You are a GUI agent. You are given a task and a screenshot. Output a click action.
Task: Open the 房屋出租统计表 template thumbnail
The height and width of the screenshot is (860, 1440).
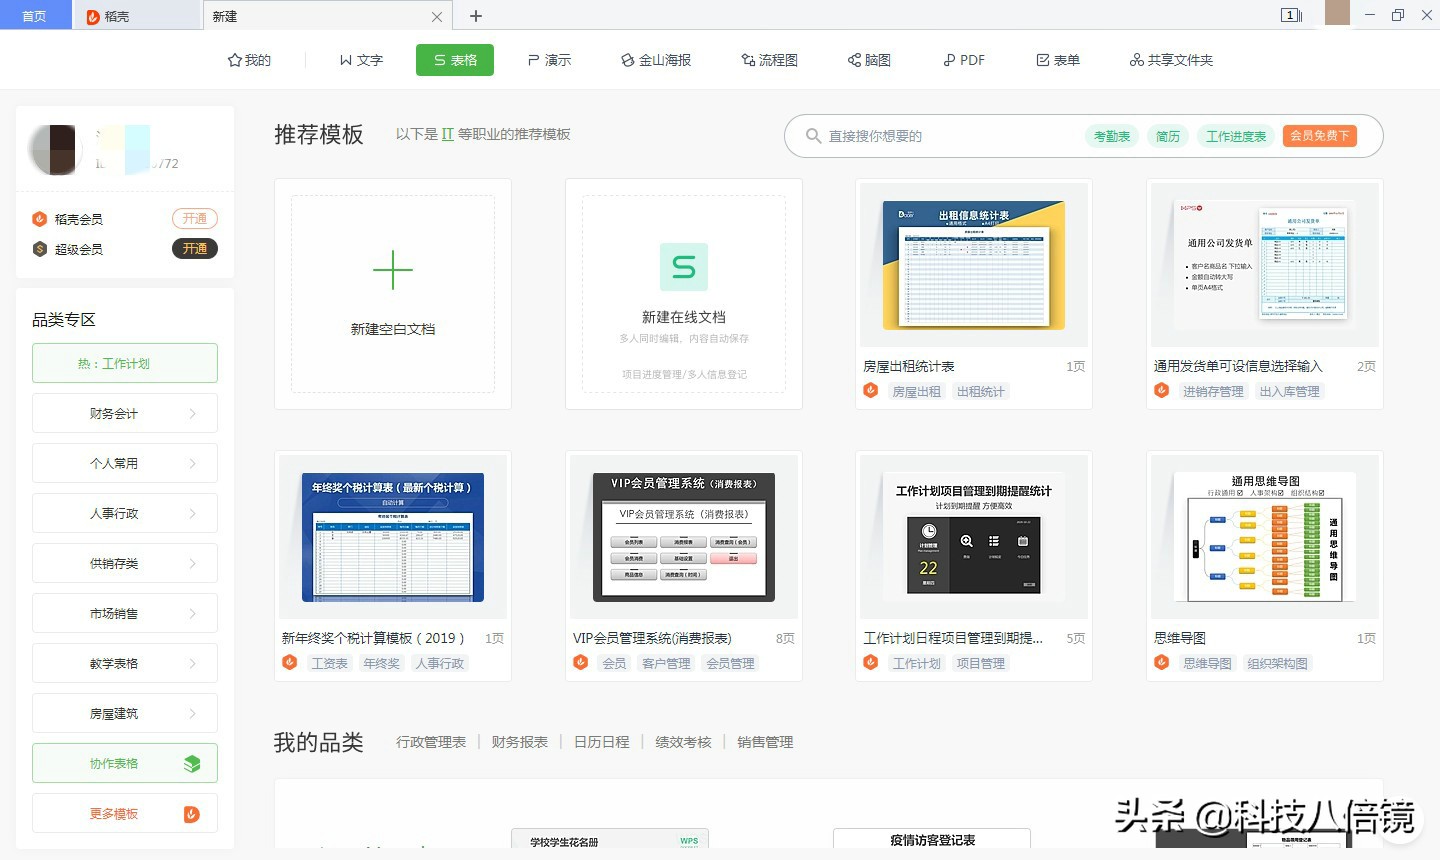(972, 264)
